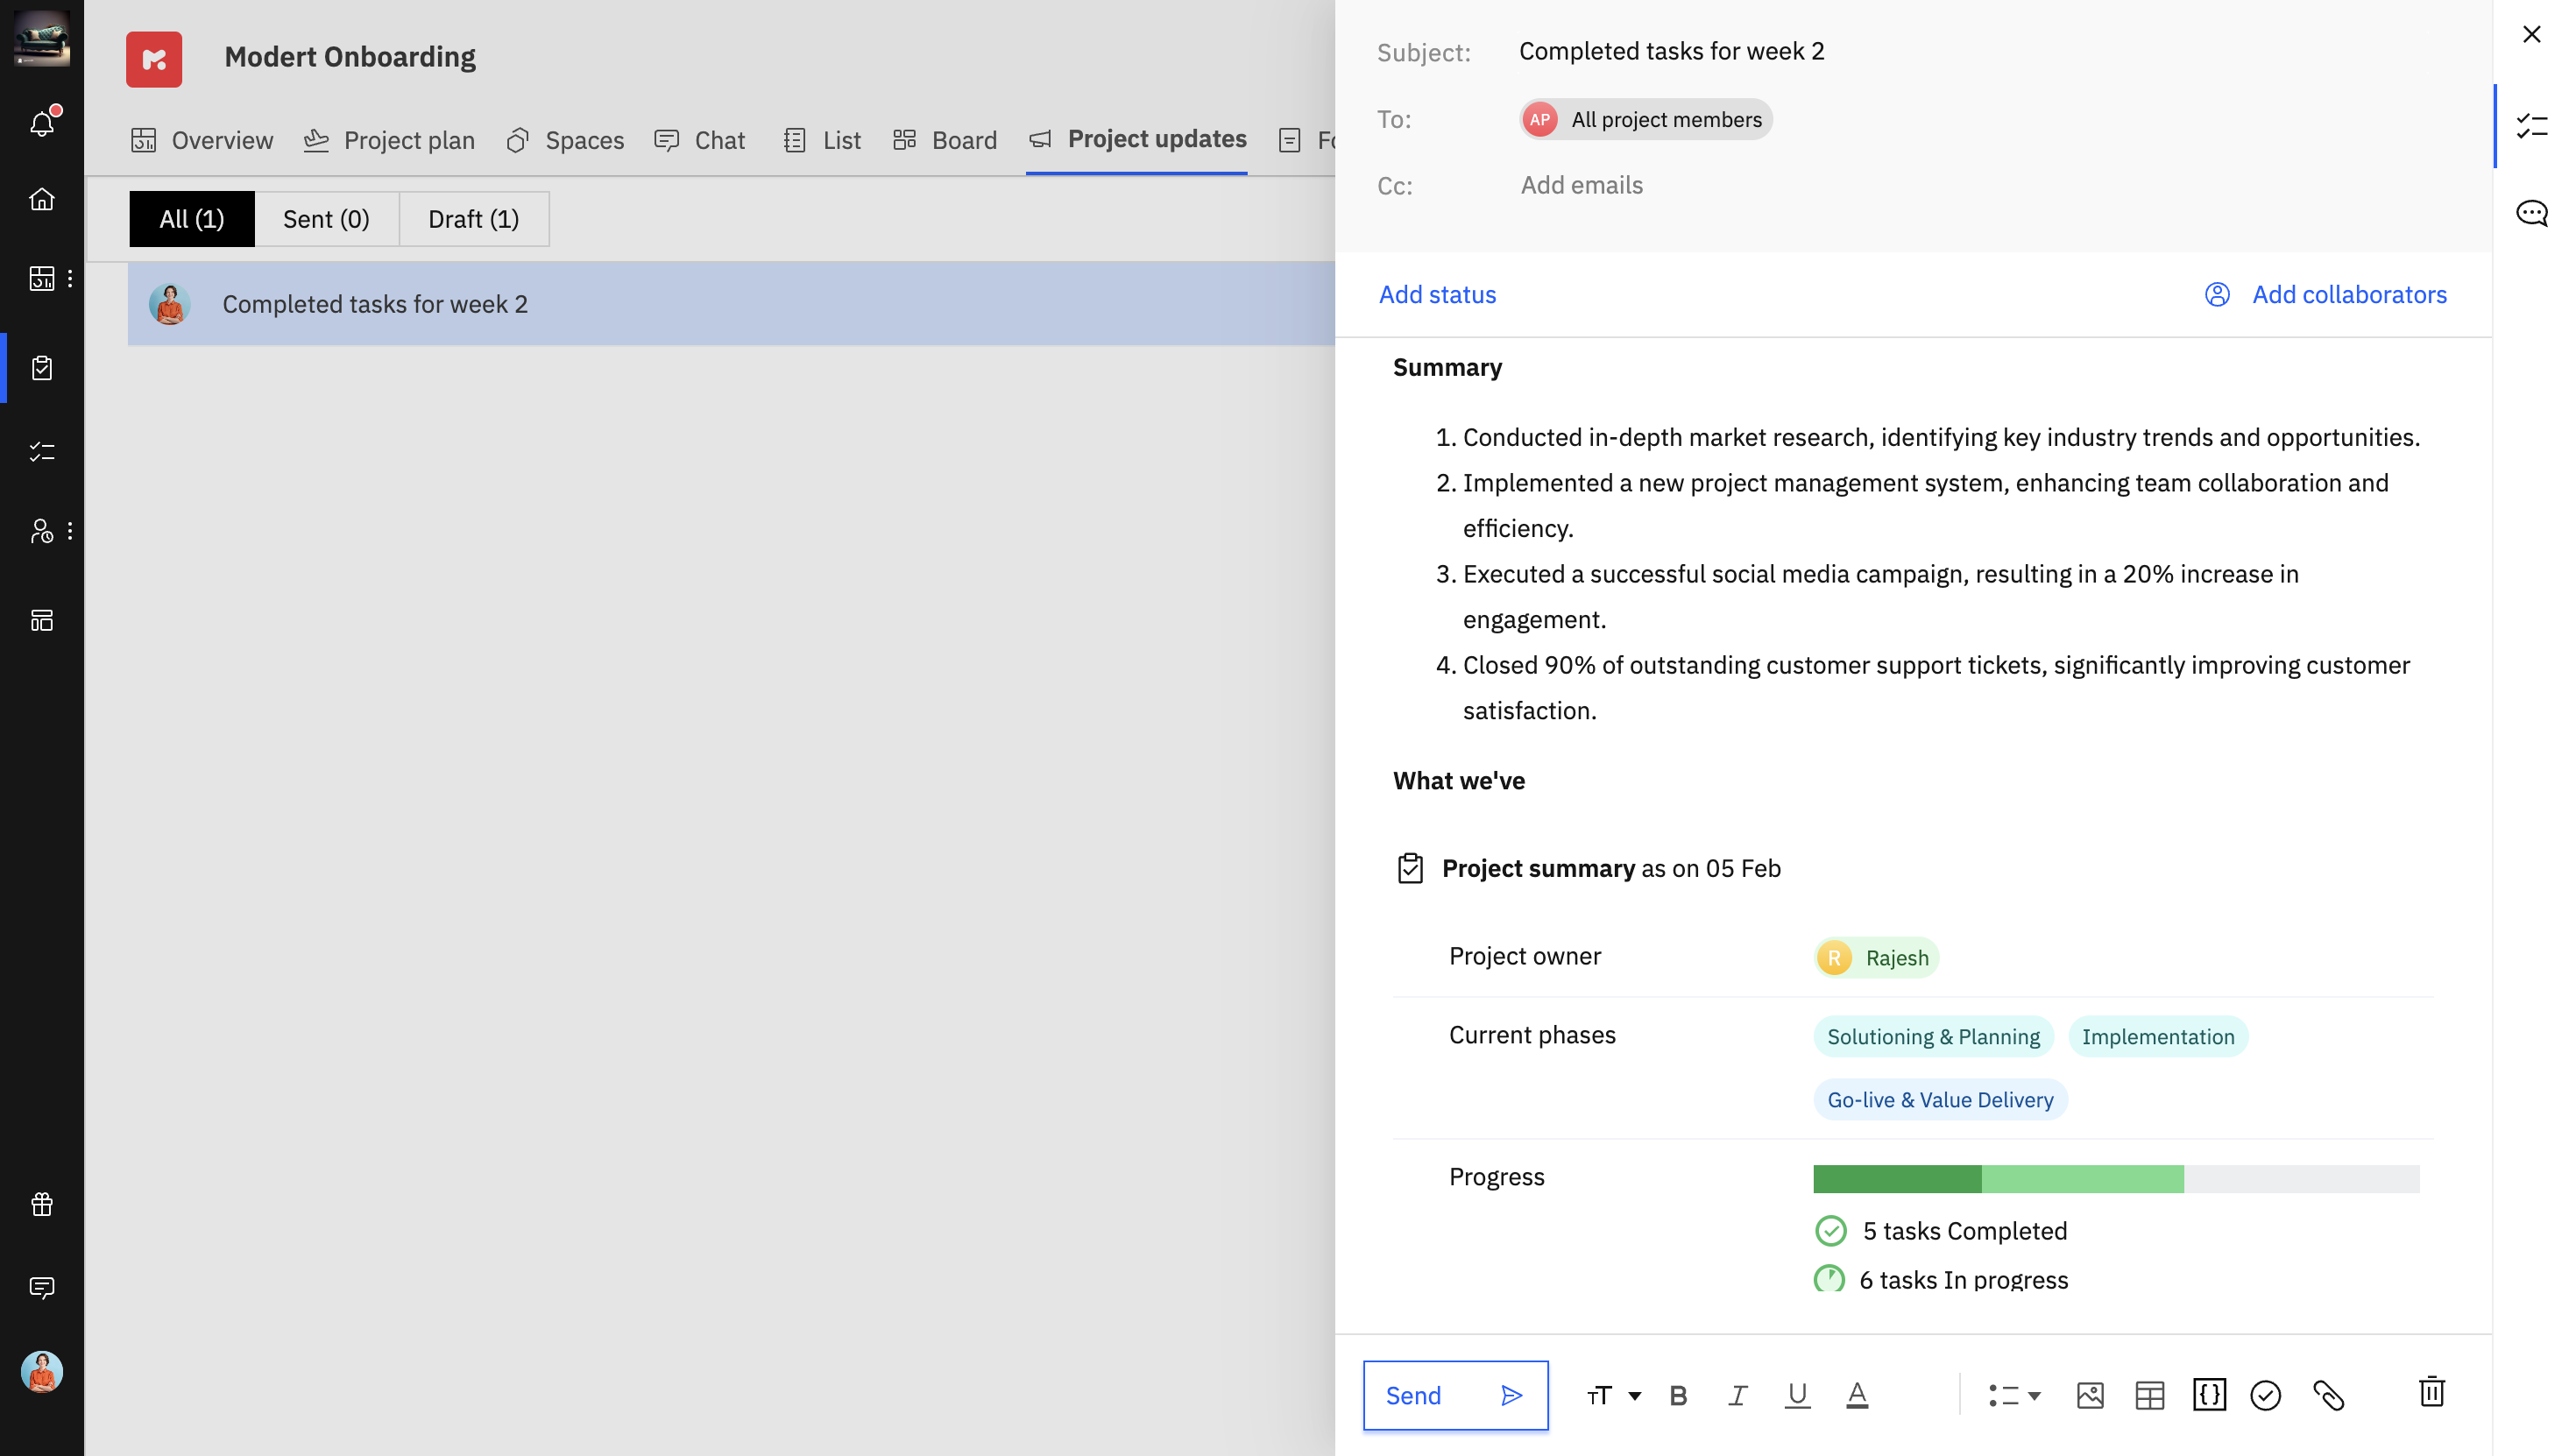Expand the text size dropdown
The width and height of the screenshot is (2576, 1456).
pos(1634,1395)
